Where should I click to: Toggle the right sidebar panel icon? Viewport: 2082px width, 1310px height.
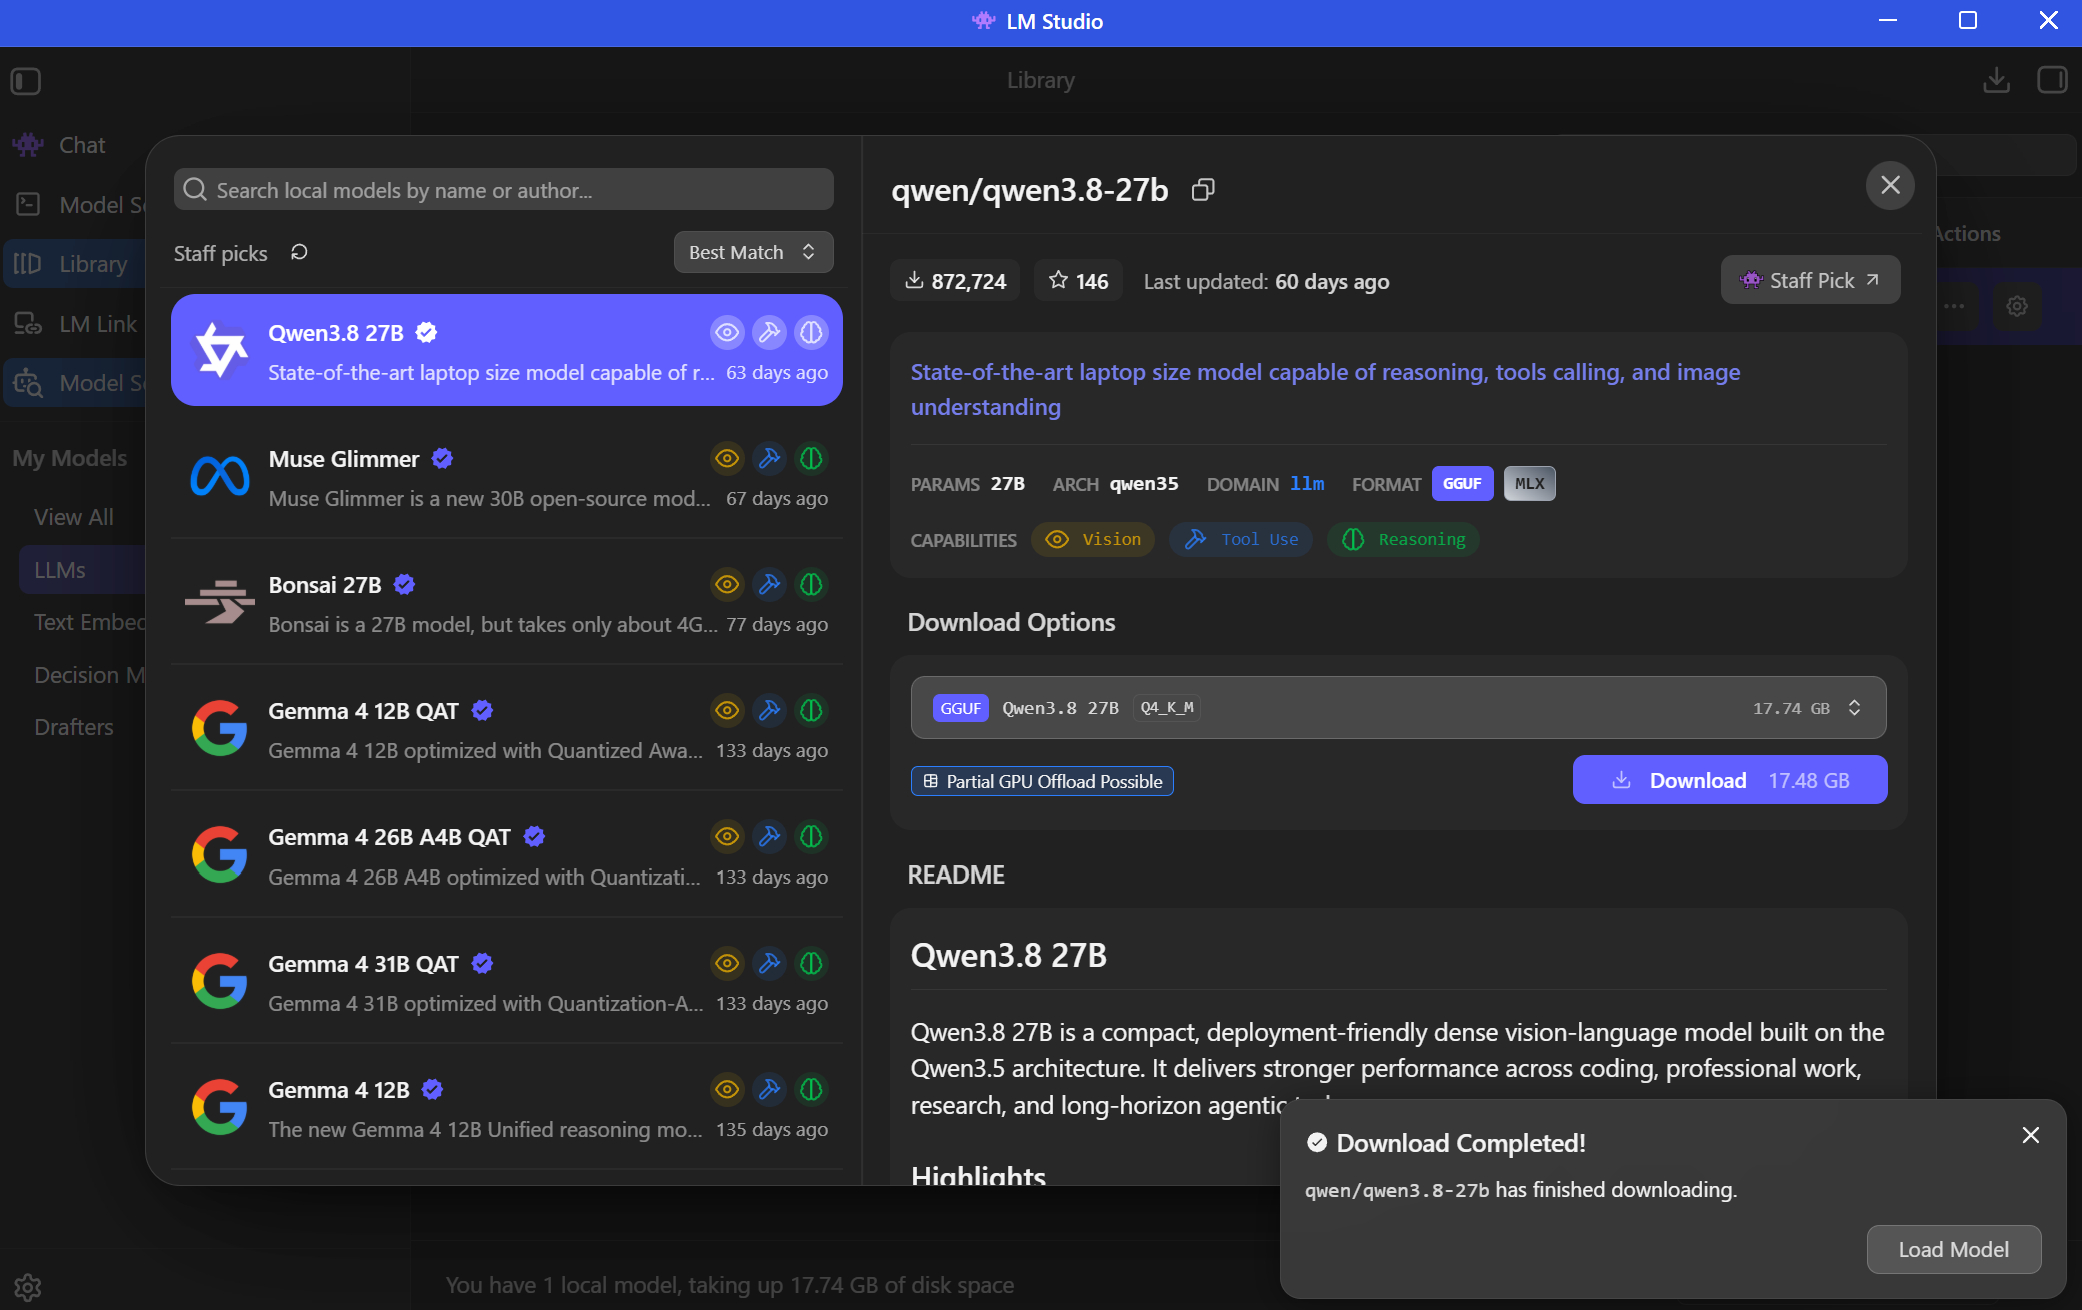[x=2052, y=80]
